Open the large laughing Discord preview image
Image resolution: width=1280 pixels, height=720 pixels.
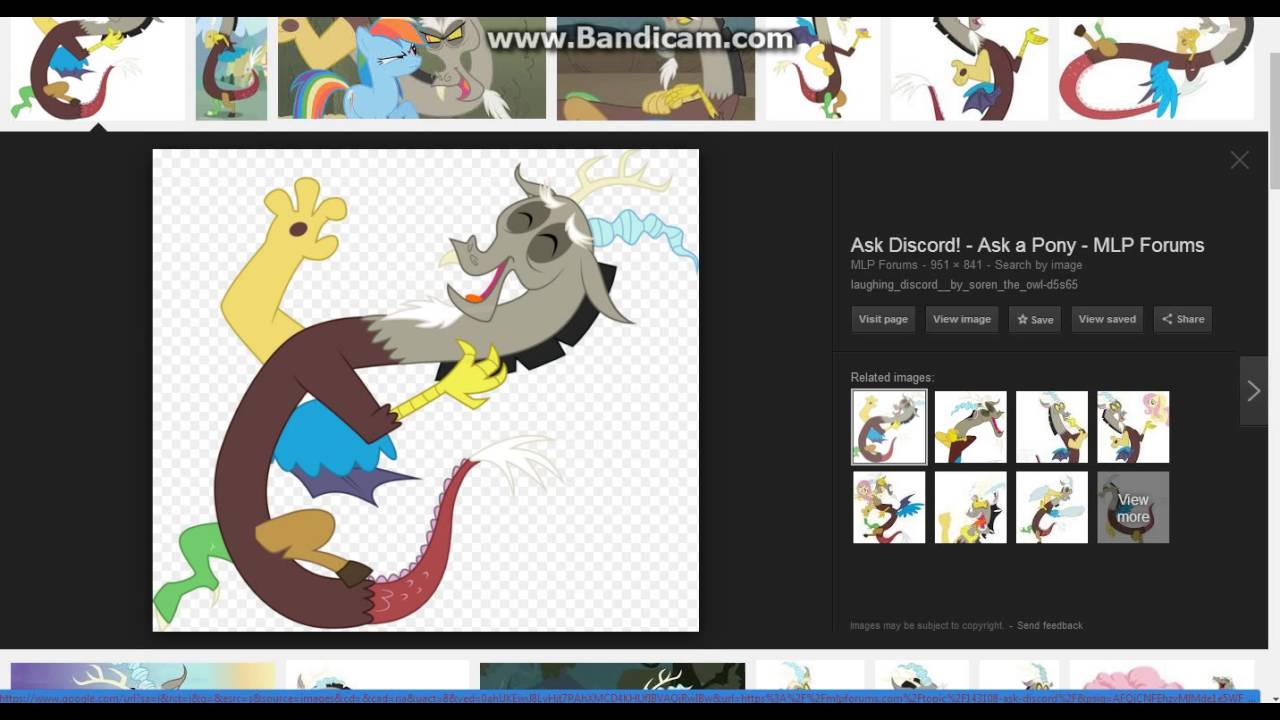tap(425, 390)
